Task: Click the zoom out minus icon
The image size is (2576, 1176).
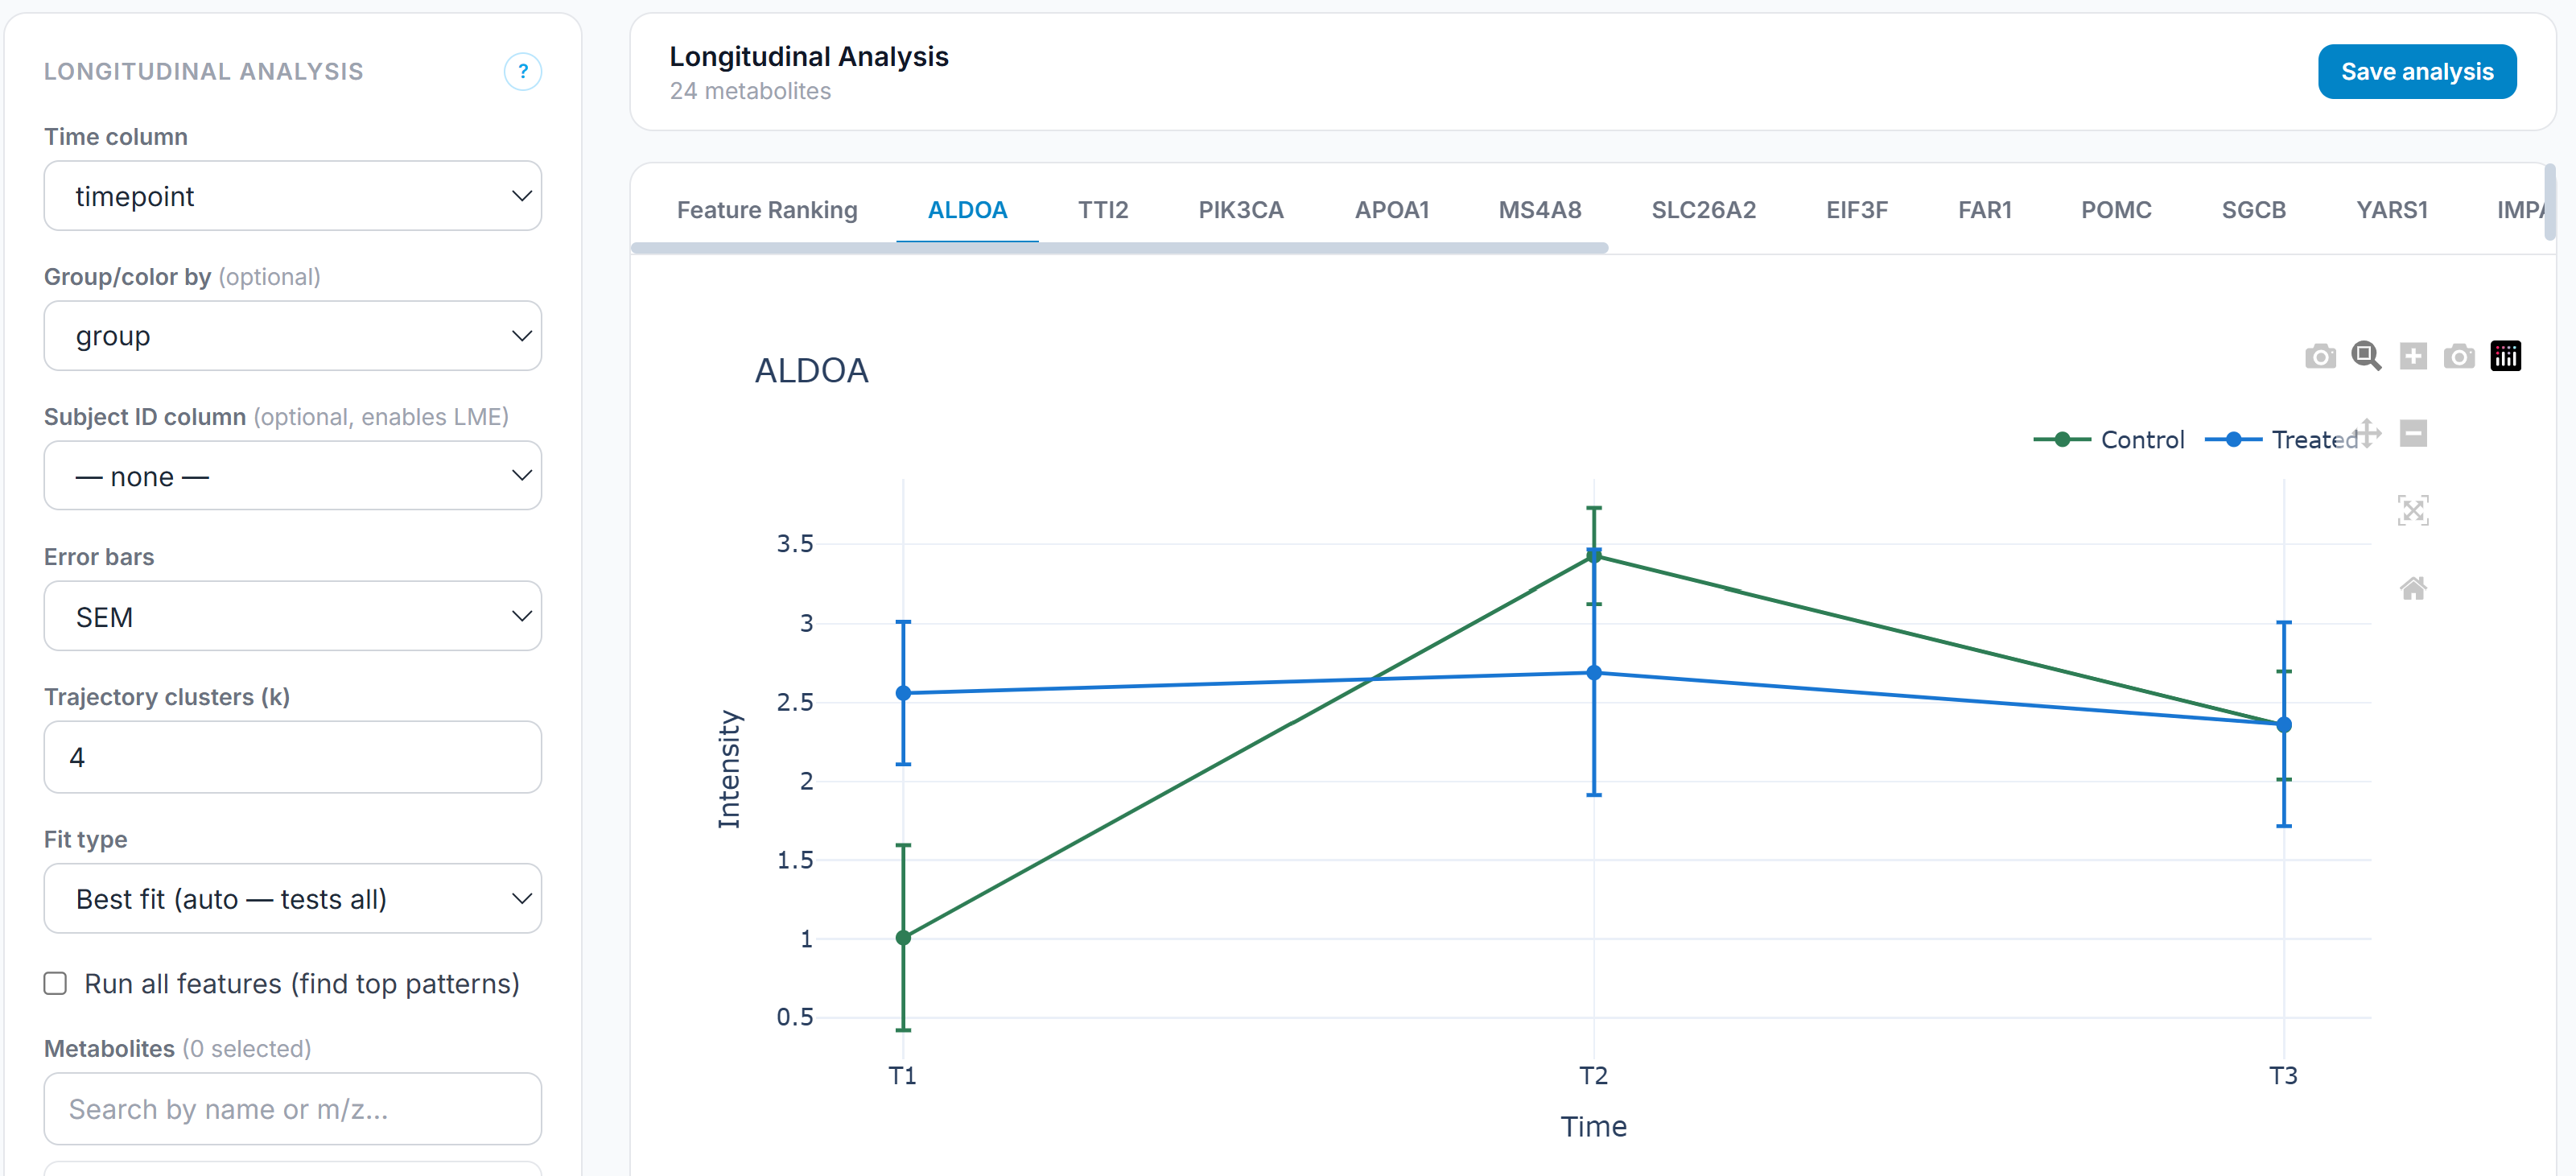Action: (x=2412, y=434)
